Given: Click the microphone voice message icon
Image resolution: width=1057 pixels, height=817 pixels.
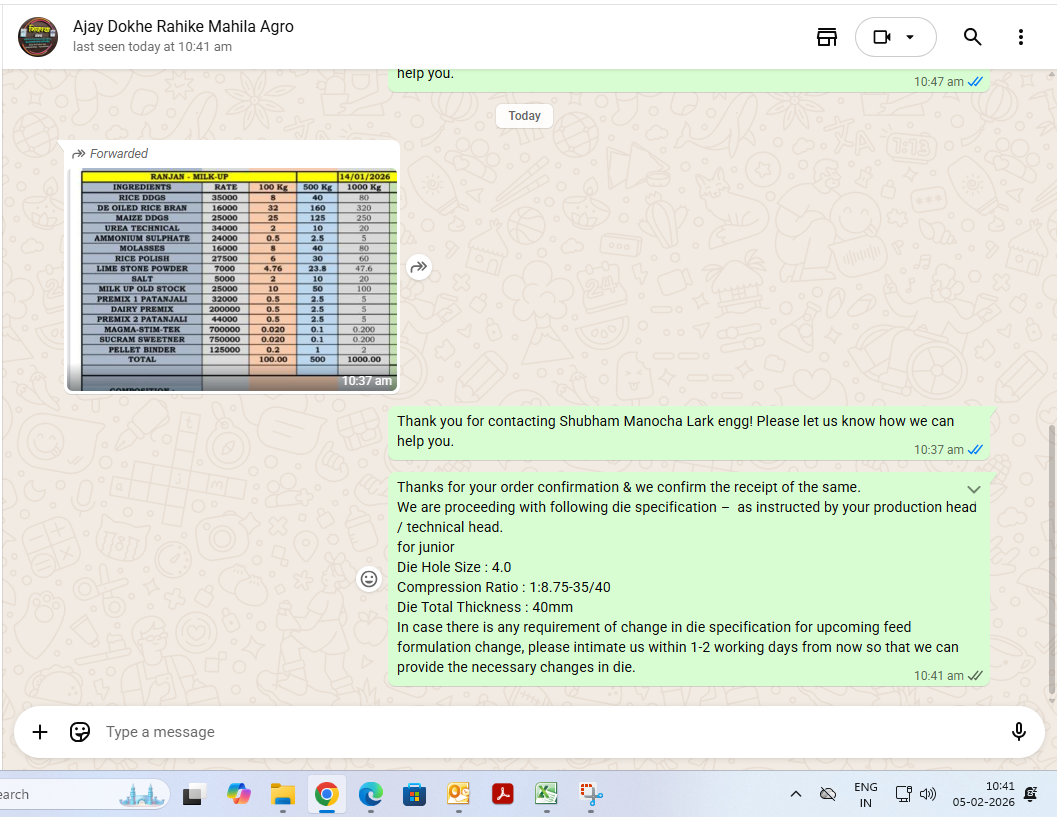Looking at the screenshot, I should tap(1018, 732).
